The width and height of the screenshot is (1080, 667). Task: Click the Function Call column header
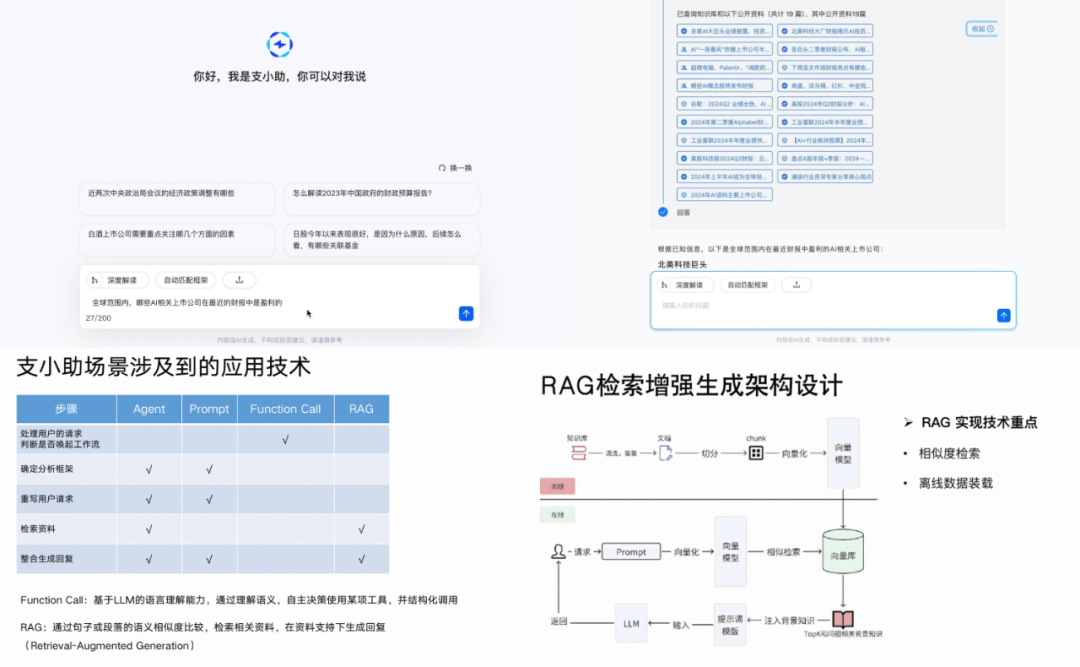(x=285, y=409)
